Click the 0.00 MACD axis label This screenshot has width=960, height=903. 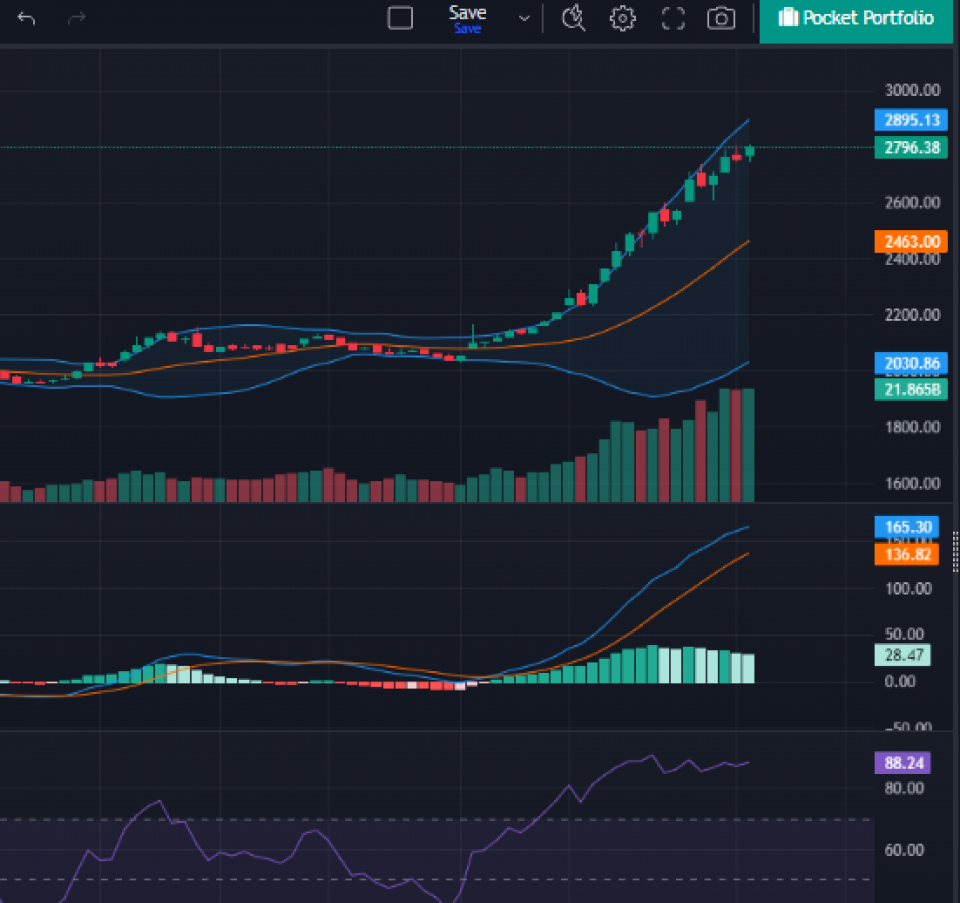[x=900, y=681]
